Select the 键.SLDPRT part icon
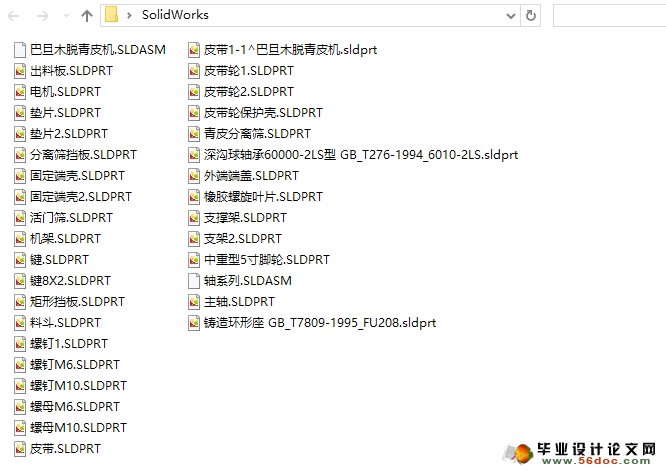 pyautogui.click(x=20, y=260)
